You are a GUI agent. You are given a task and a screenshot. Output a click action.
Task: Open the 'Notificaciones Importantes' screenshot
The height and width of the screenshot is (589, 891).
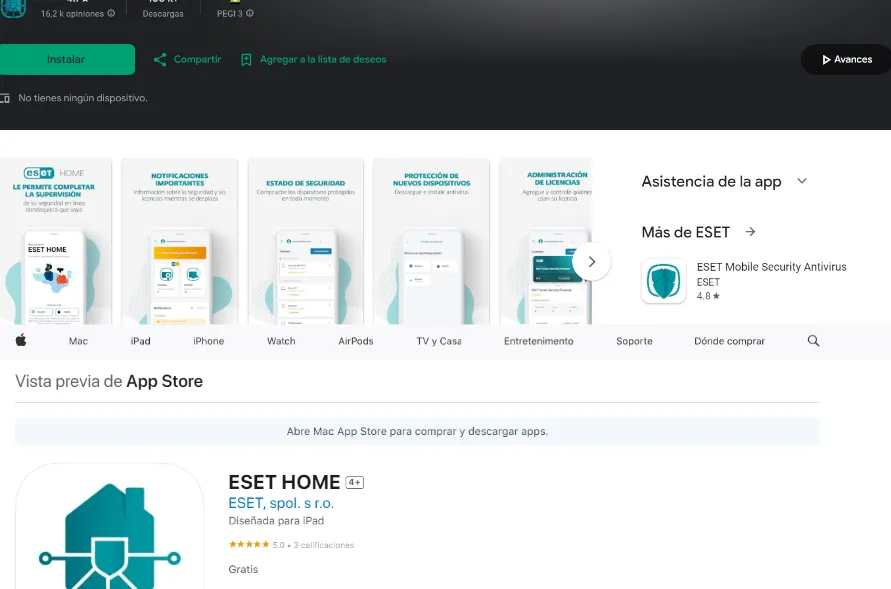coord(179,240)
